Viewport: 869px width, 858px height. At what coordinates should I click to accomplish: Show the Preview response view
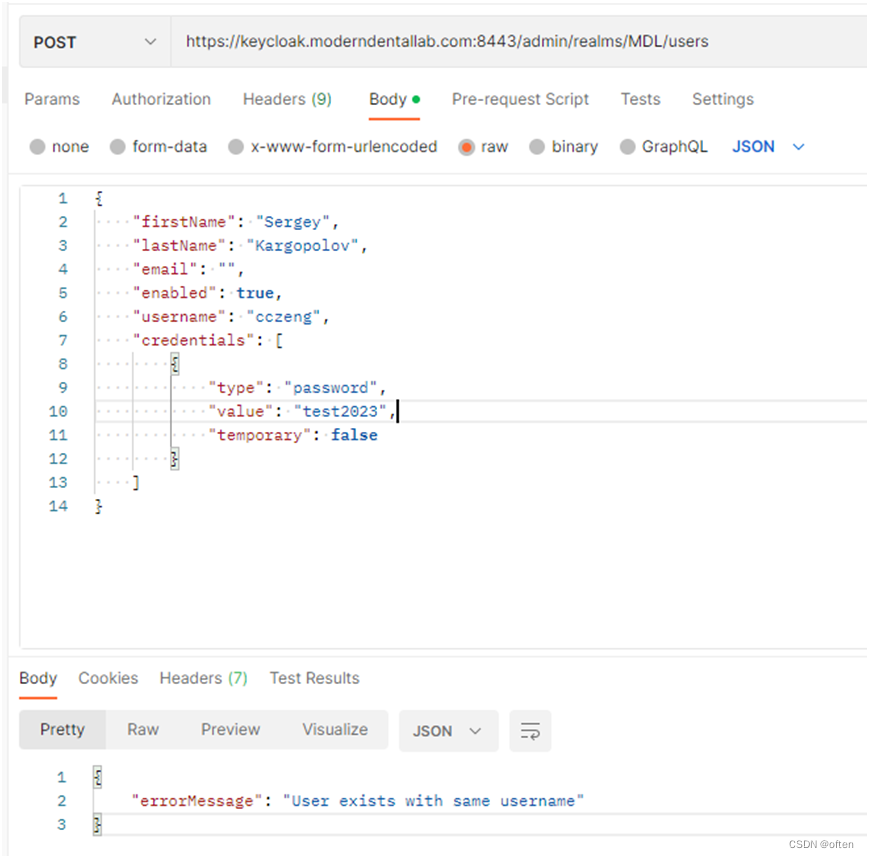[x=230, y=730]
